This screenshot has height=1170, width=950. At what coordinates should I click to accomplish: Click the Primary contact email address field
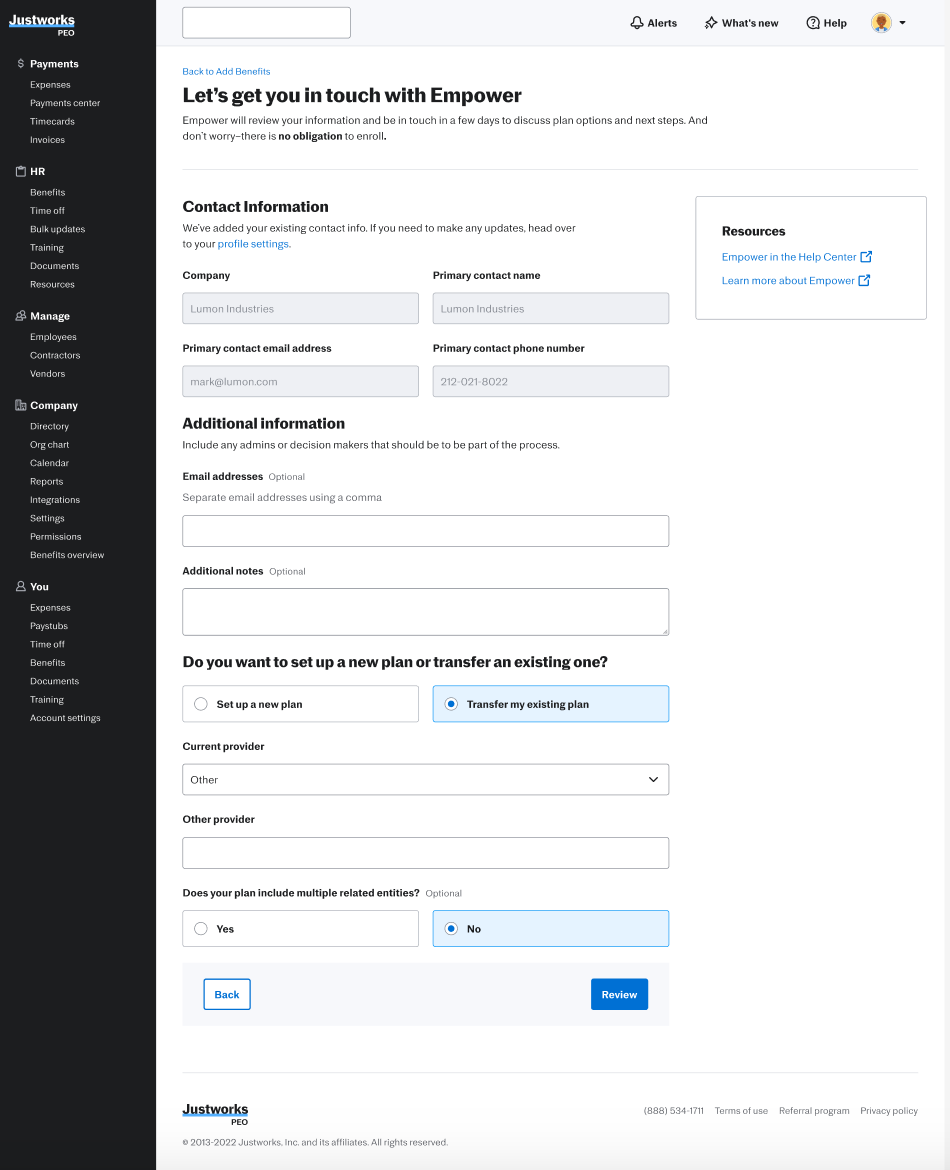click(300, 381)
